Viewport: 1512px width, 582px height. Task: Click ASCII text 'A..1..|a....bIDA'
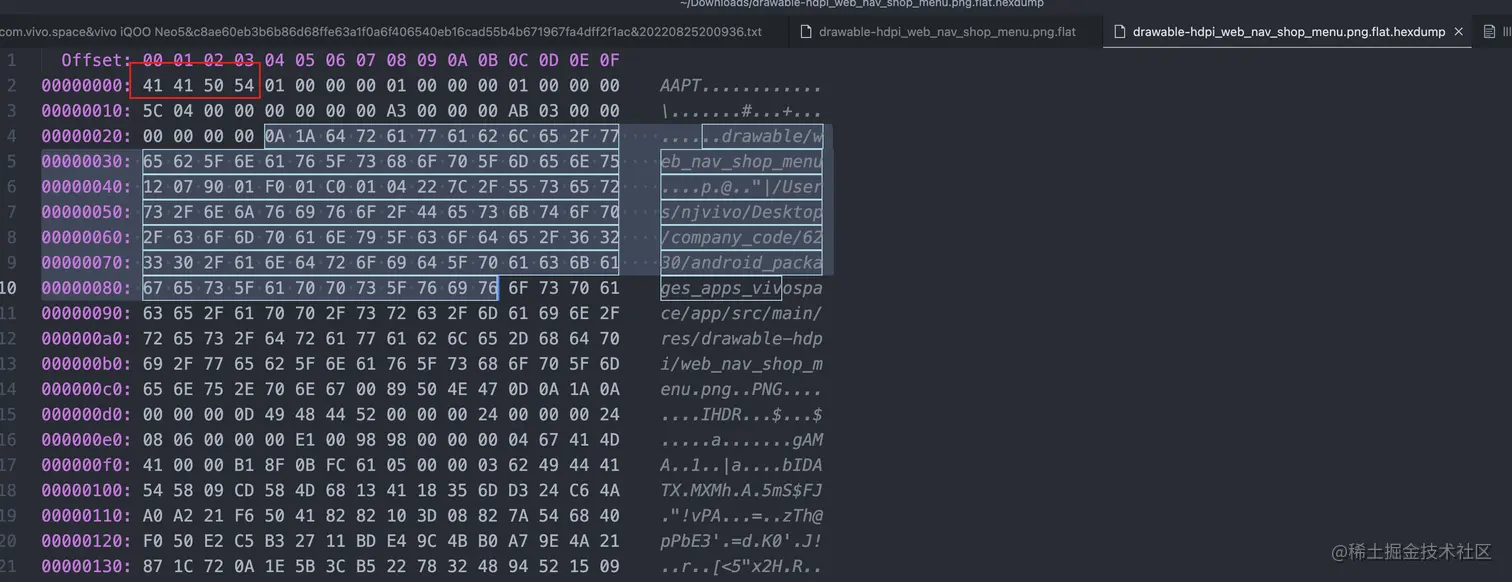741,465
